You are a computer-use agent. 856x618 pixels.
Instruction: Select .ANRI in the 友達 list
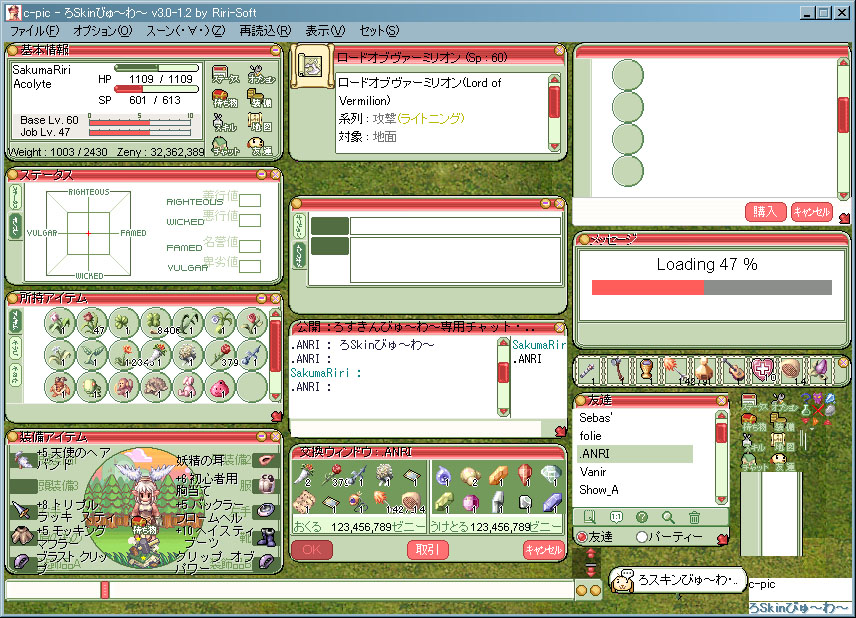pyautogui.click(x=634, y=454)
